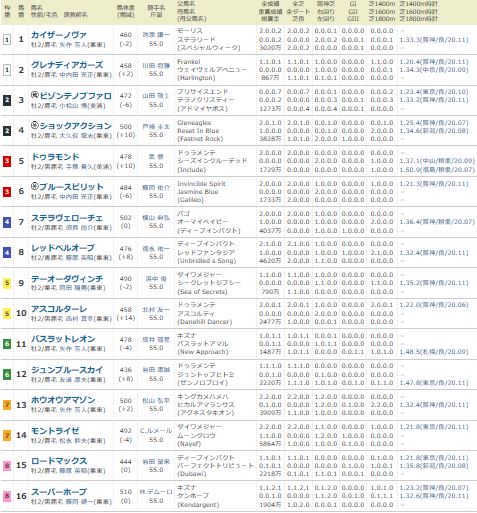The height and width of the screenshot is (513, 477).
Task: Open ドゥラモンド horse page
Action: (x=55, y=157)
